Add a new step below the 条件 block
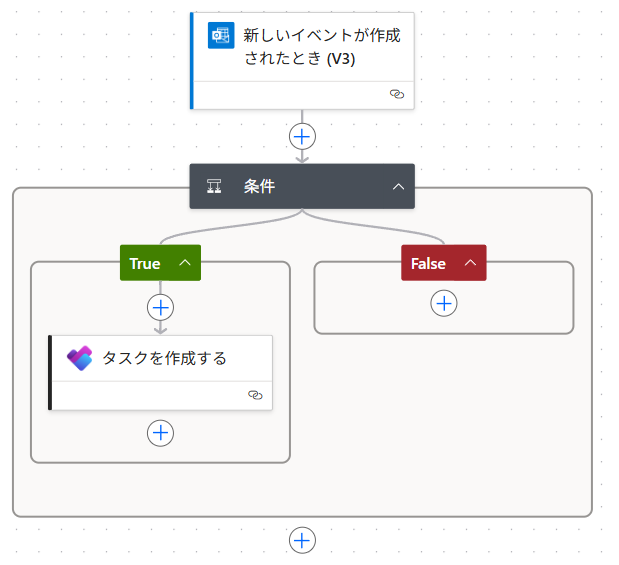Viewport: 619px width, 565px height. [x=302, y=540]
